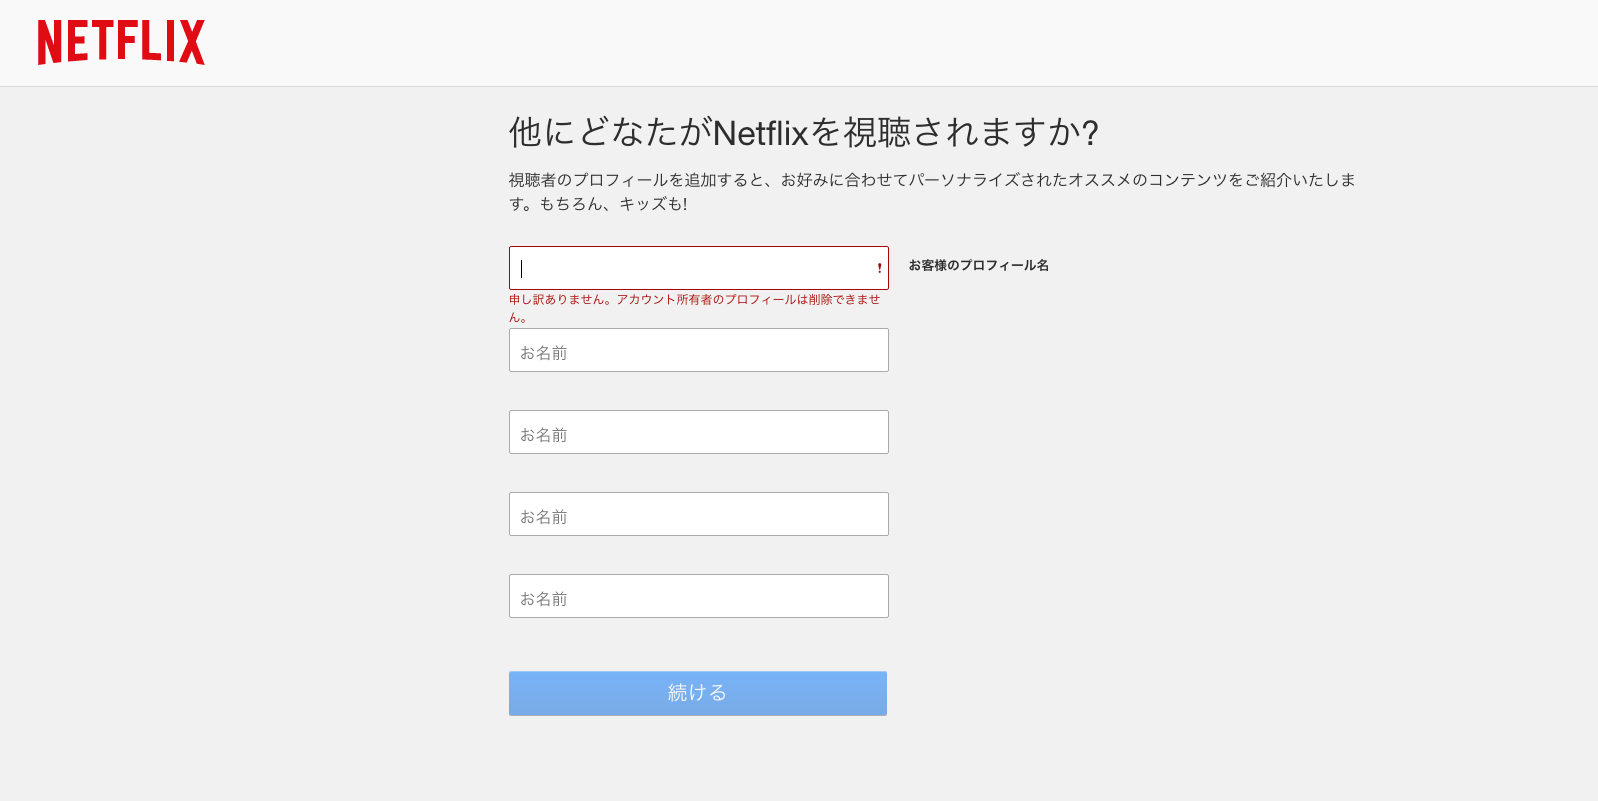Click the 他にどなたがNetflixを視聴されますか? heading
Viewport: 1598px width, 801px height.
(x=803, y=132)
